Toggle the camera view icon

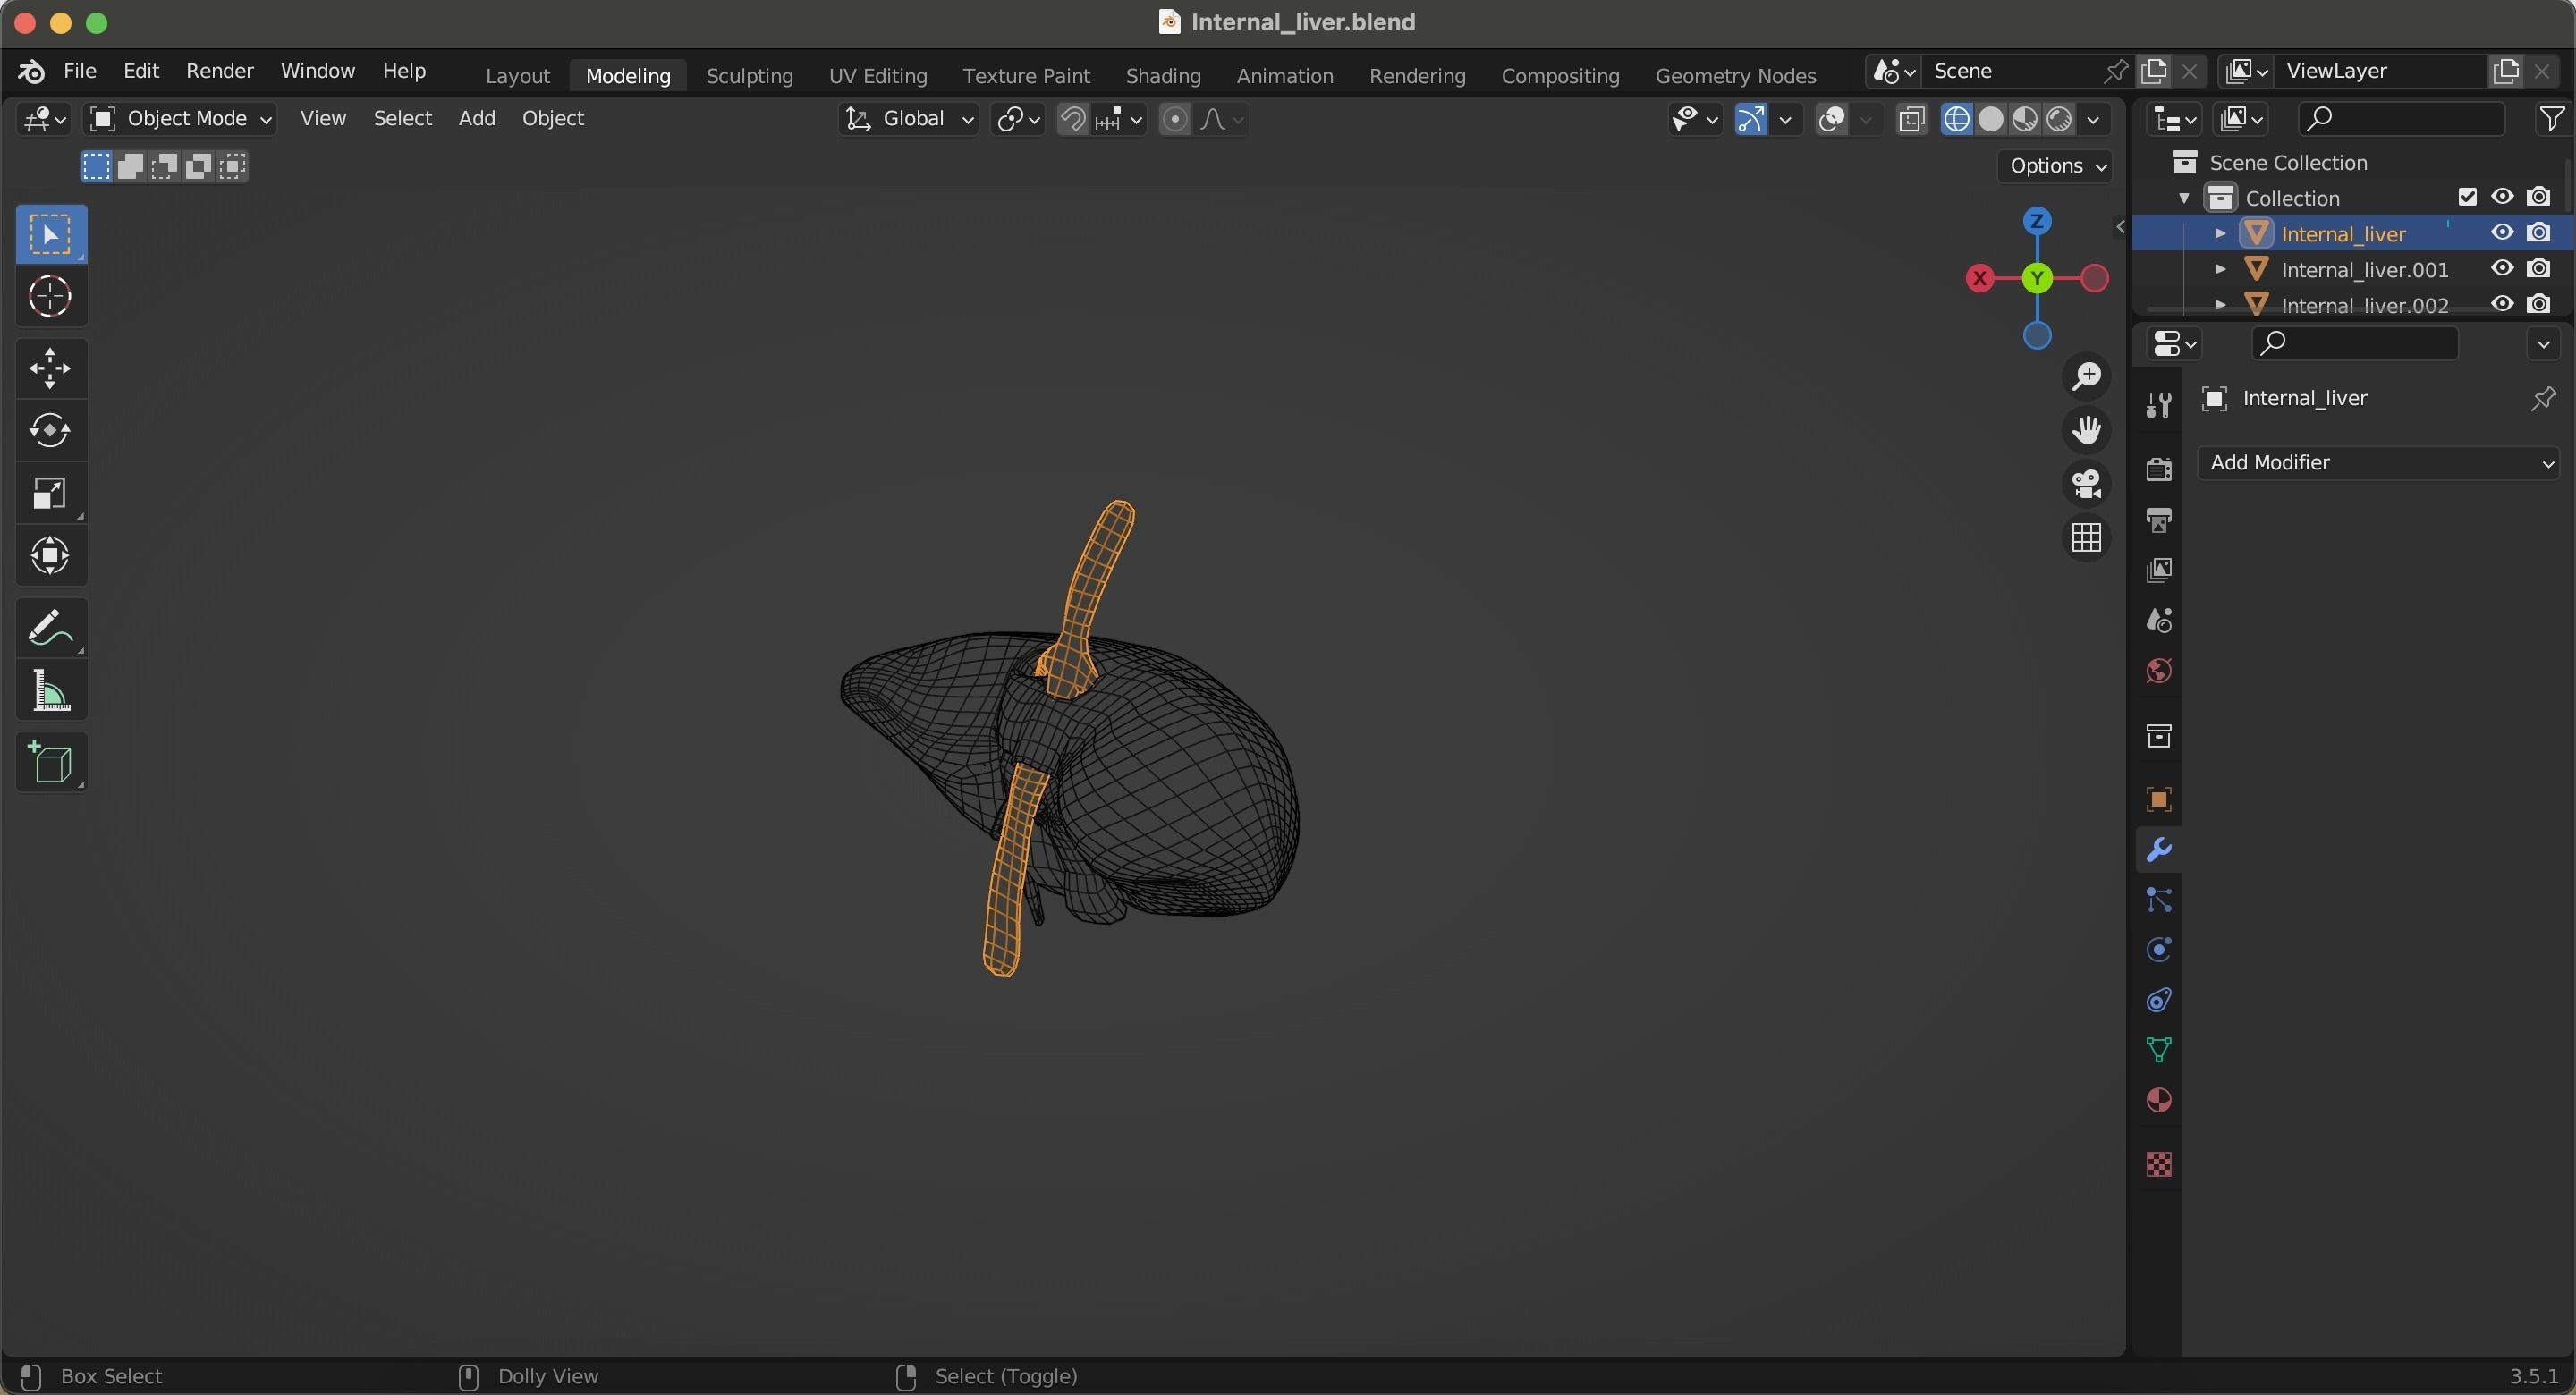pos(2086,485)
